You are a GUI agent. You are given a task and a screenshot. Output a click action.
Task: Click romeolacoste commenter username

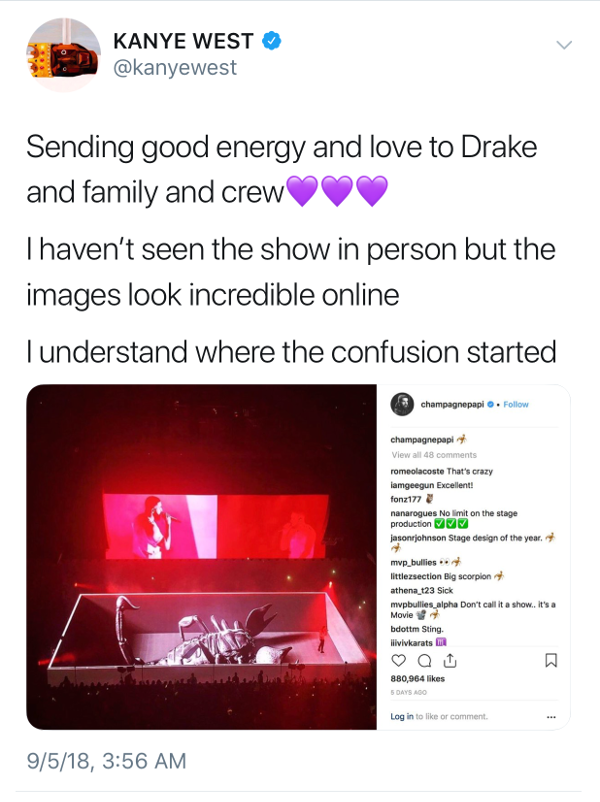417,471
